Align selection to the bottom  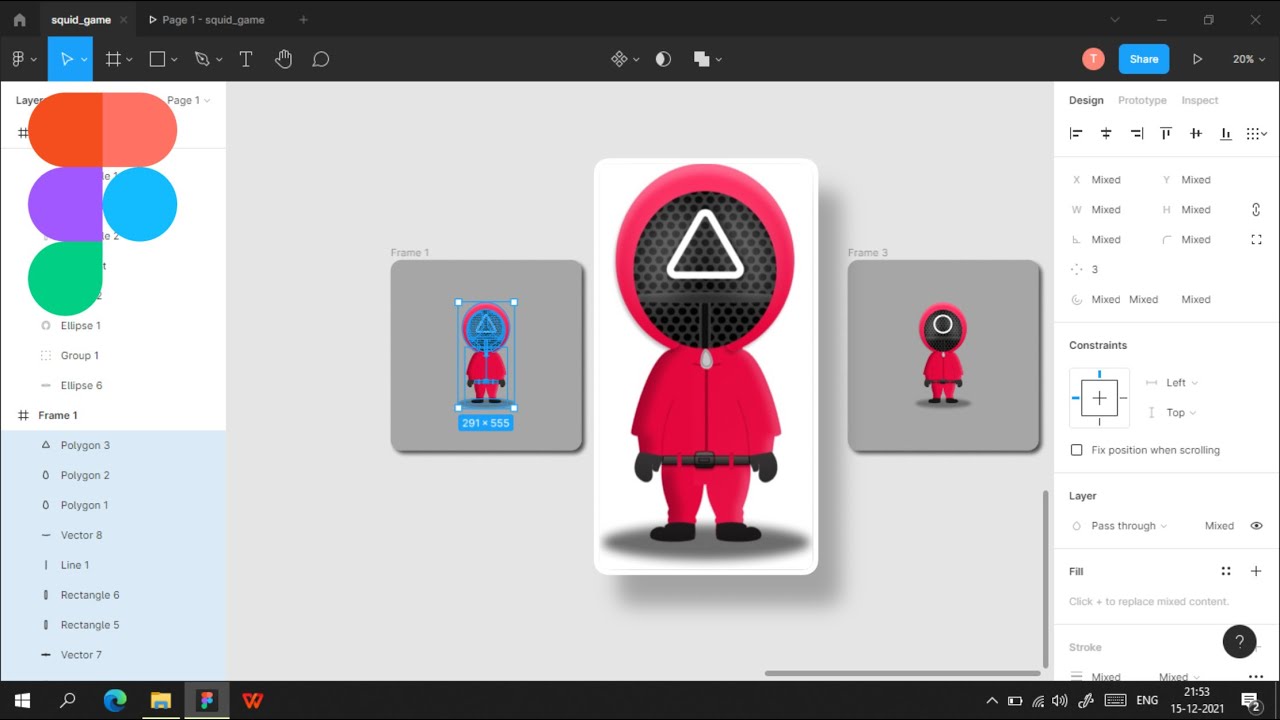pos(1226,133)
